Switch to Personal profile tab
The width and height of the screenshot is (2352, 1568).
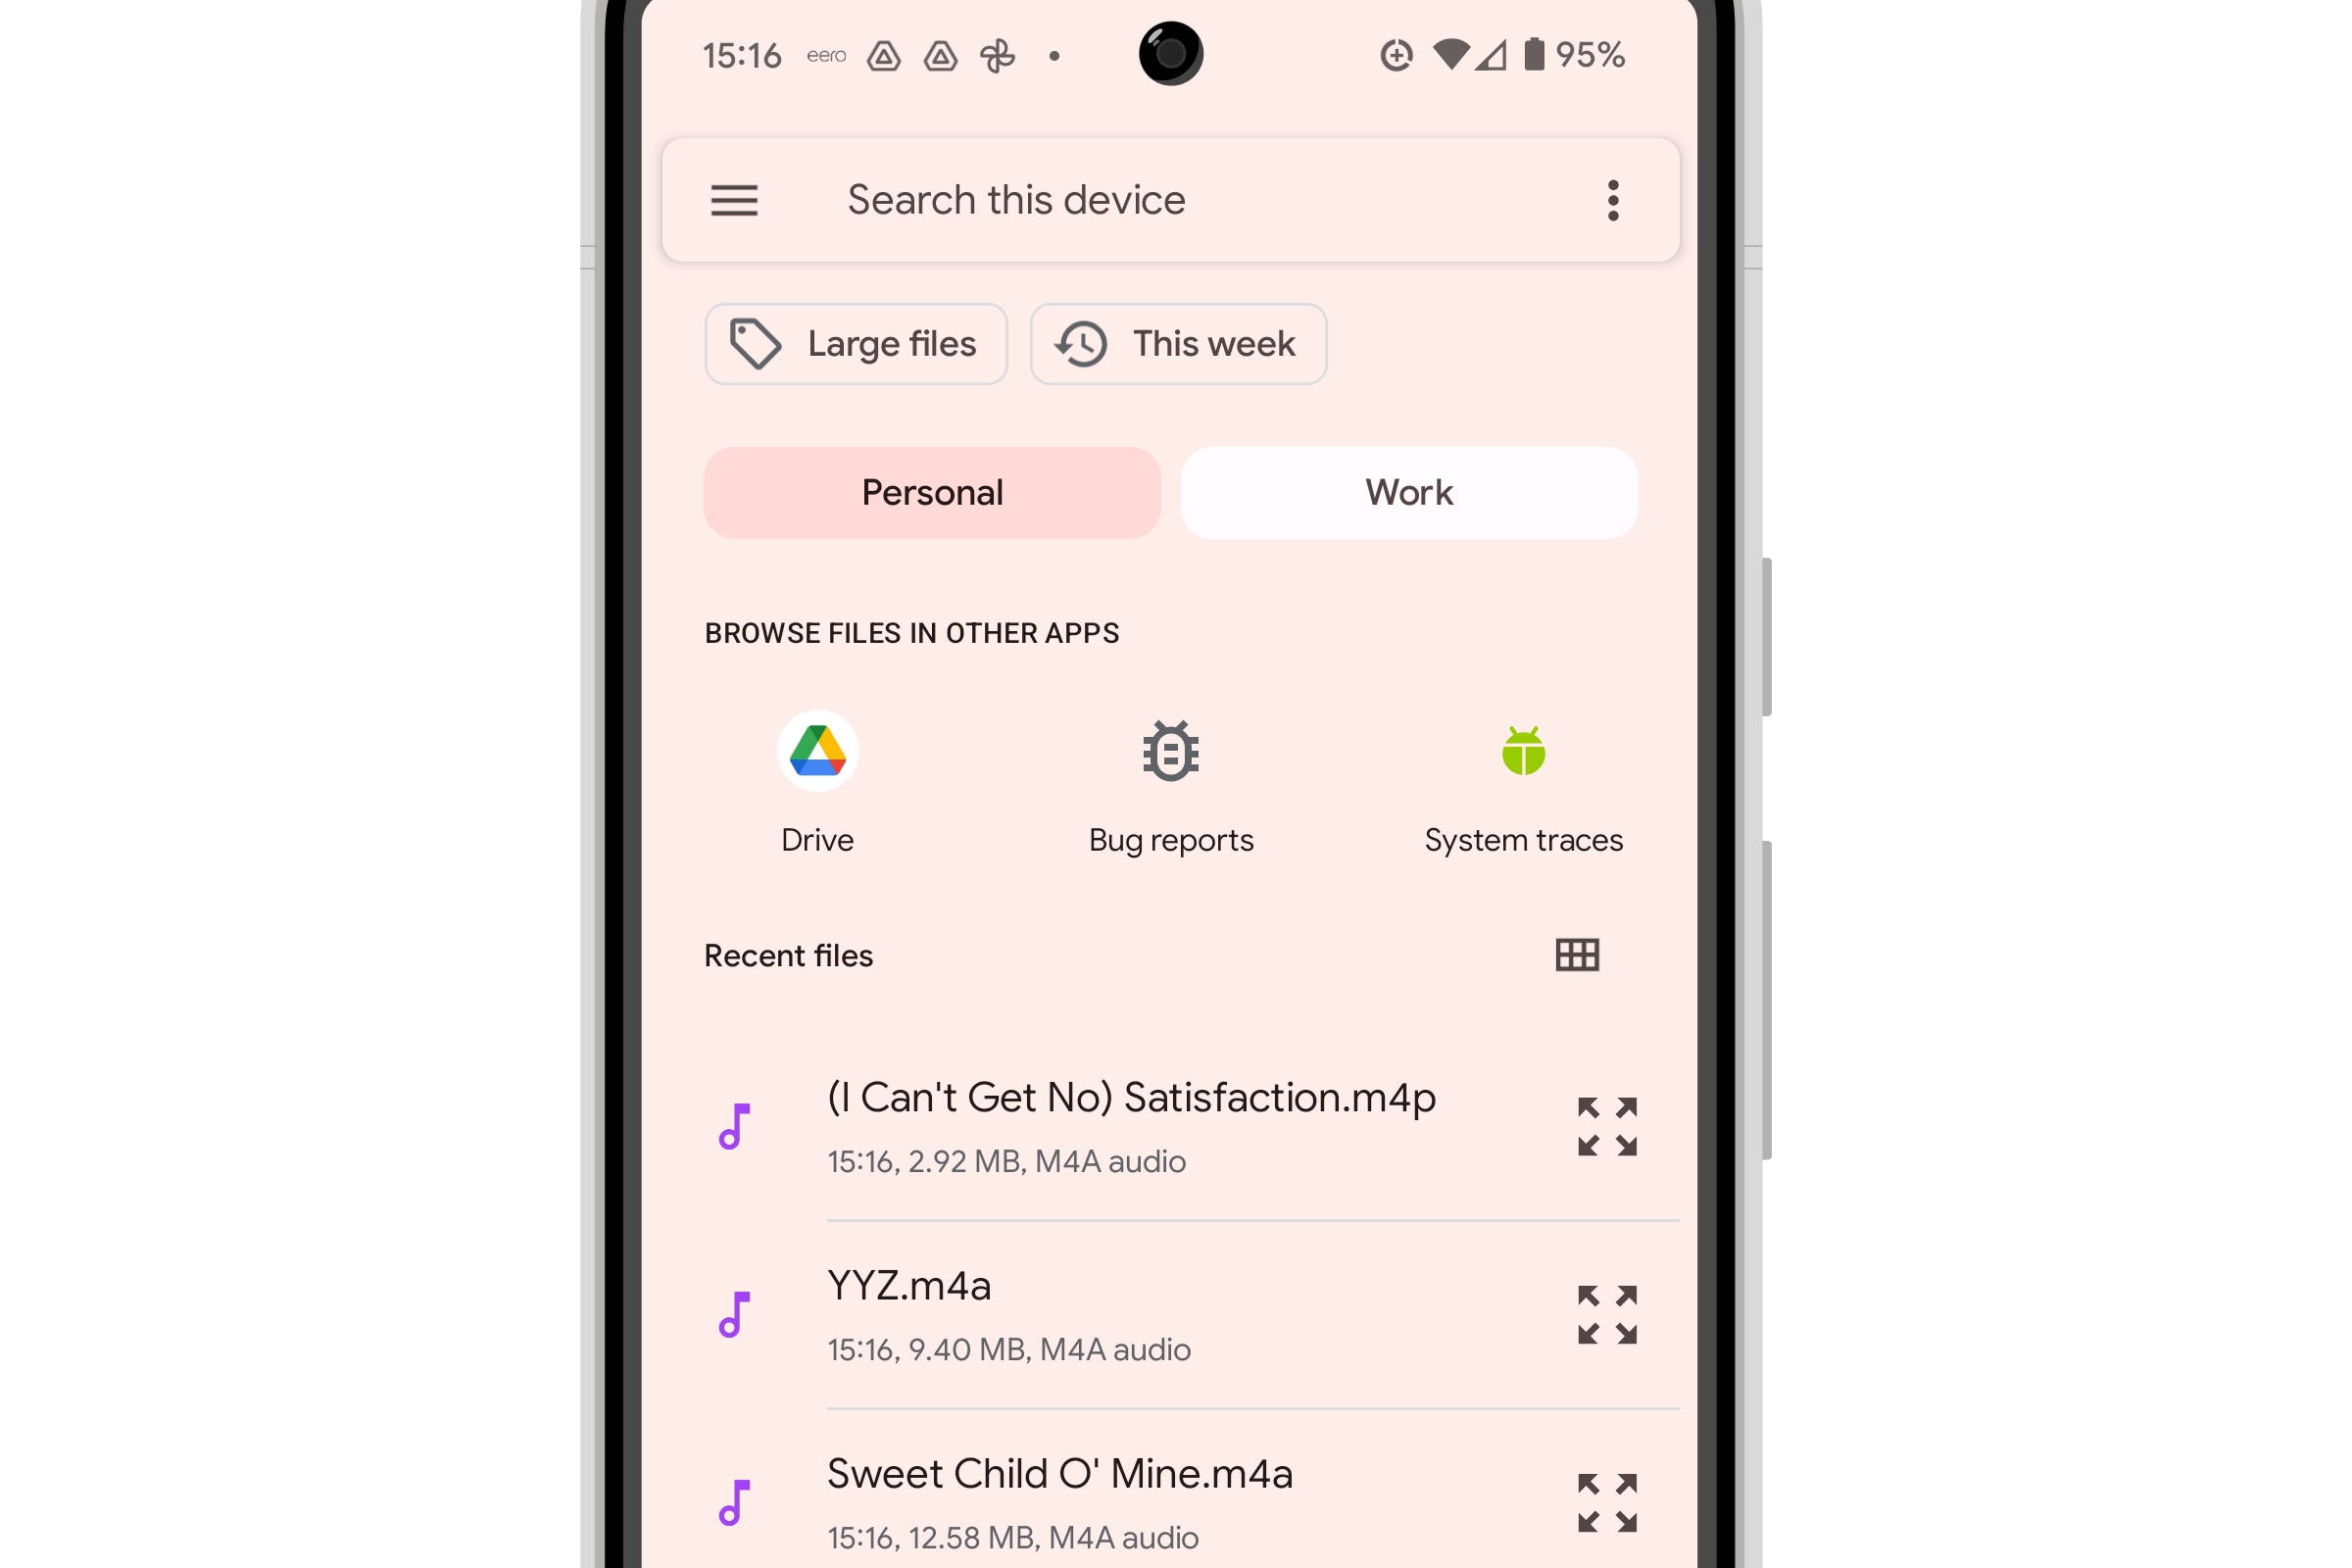(x=931, y=492)
